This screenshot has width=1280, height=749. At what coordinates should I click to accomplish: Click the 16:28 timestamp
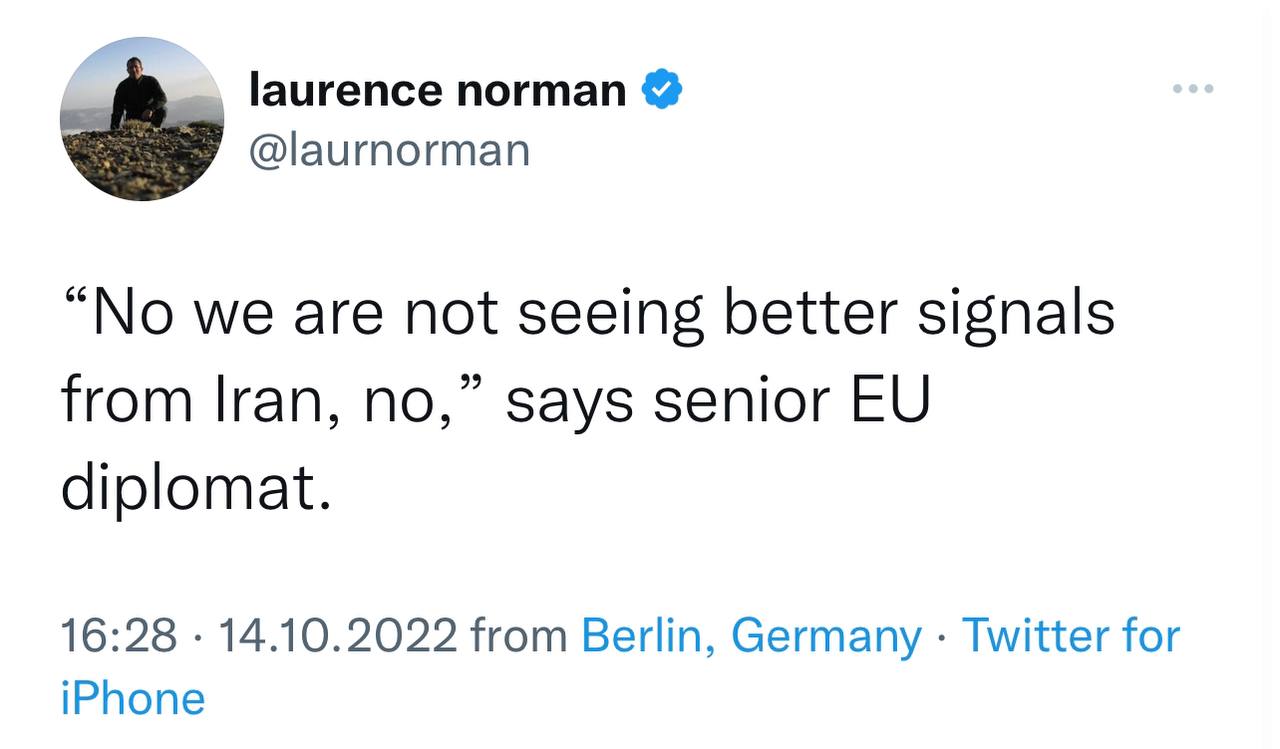click(119, 636)
